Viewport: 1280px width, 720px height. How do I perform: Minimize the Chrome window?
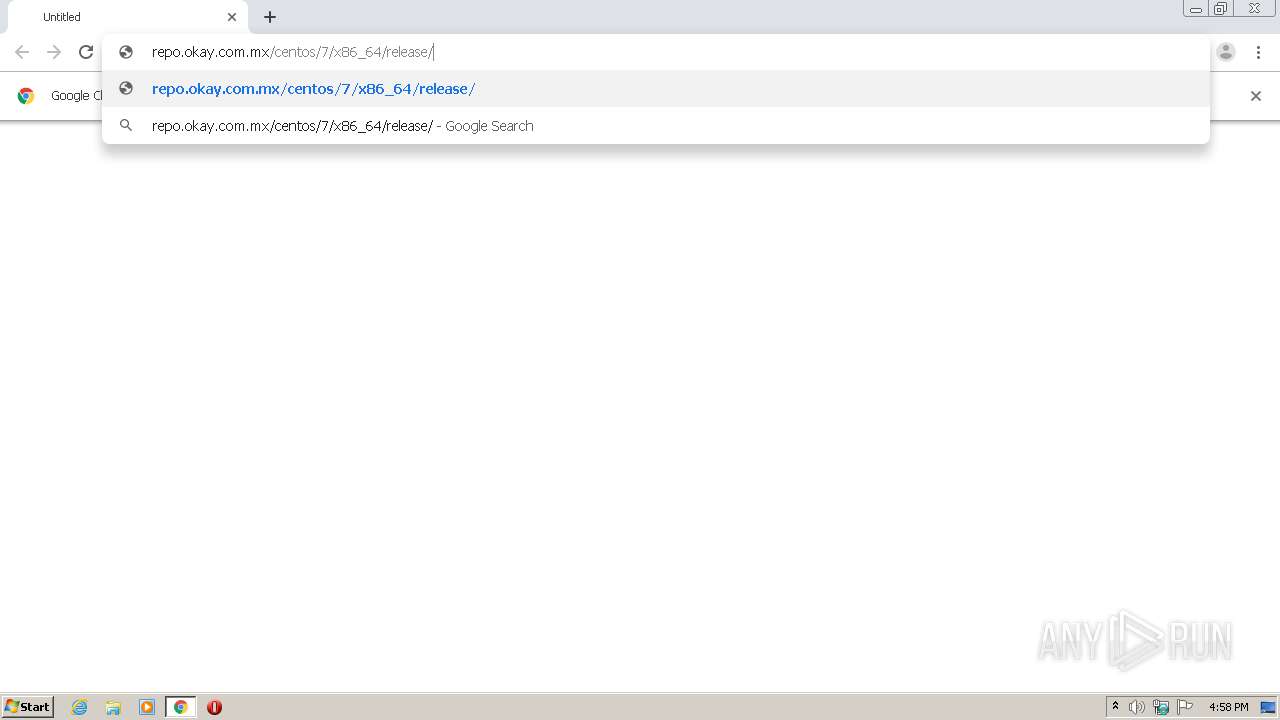1196,9
